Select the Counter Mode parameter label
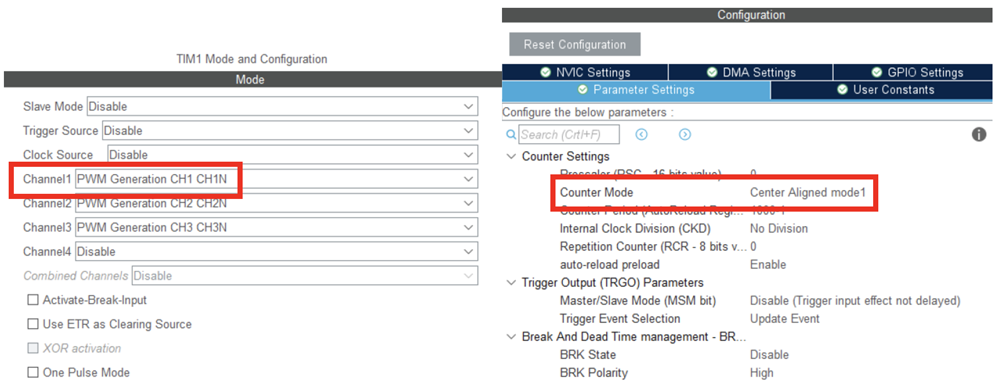This screenshot has height=386, width=1000. pyautogui.click(x=596, y=192)
